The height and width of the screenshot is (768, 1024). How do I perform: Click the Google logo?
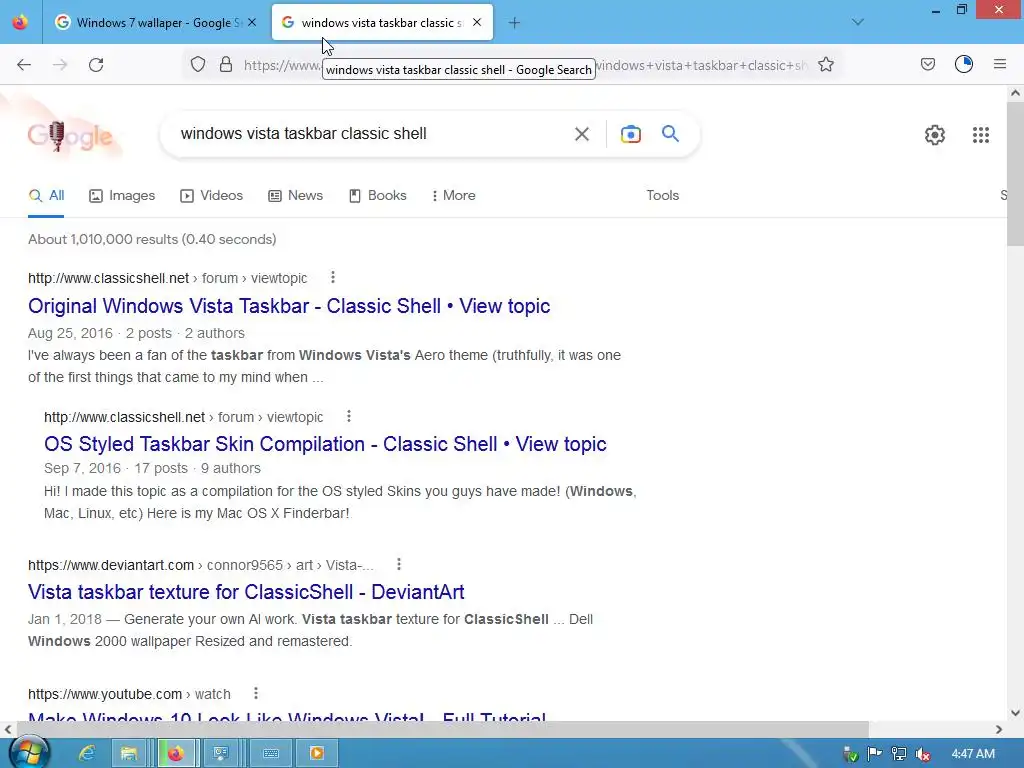[70, 135]
